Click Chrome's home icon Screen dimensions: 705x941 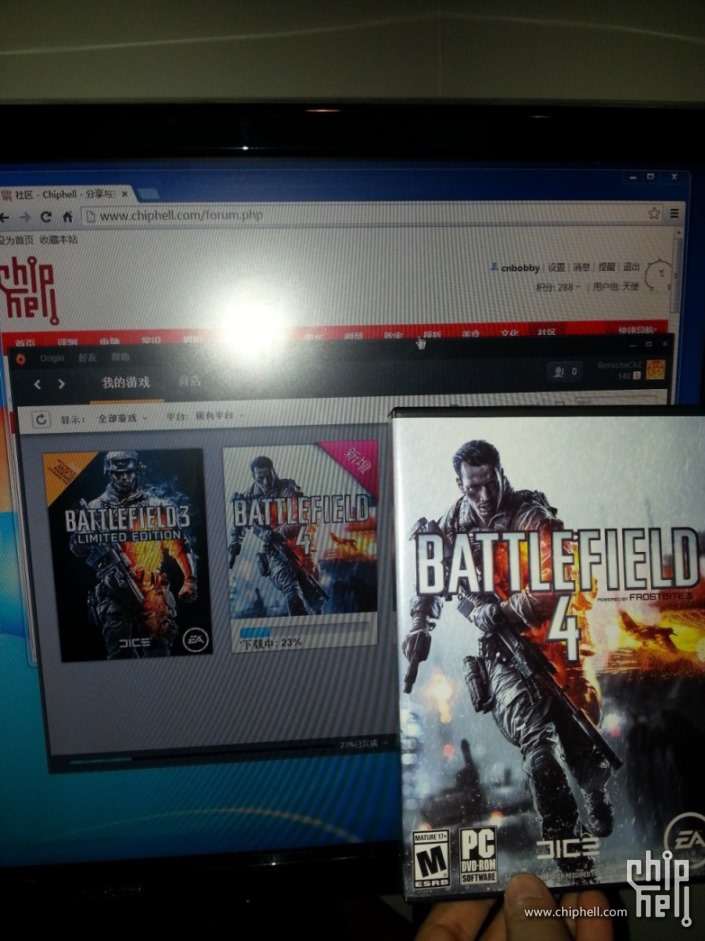pyautogui.click(x=67, y=217)
